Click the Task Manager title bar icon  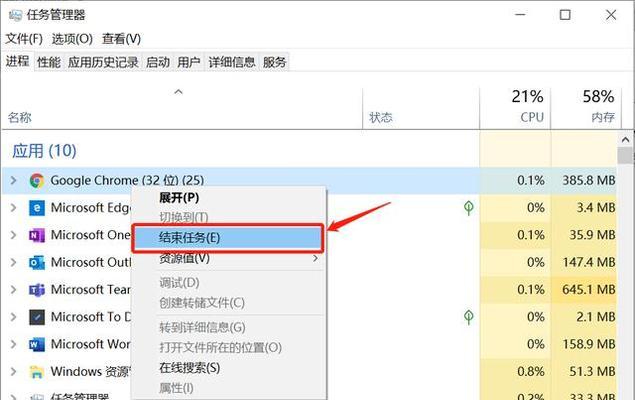[x=15, y=15]
